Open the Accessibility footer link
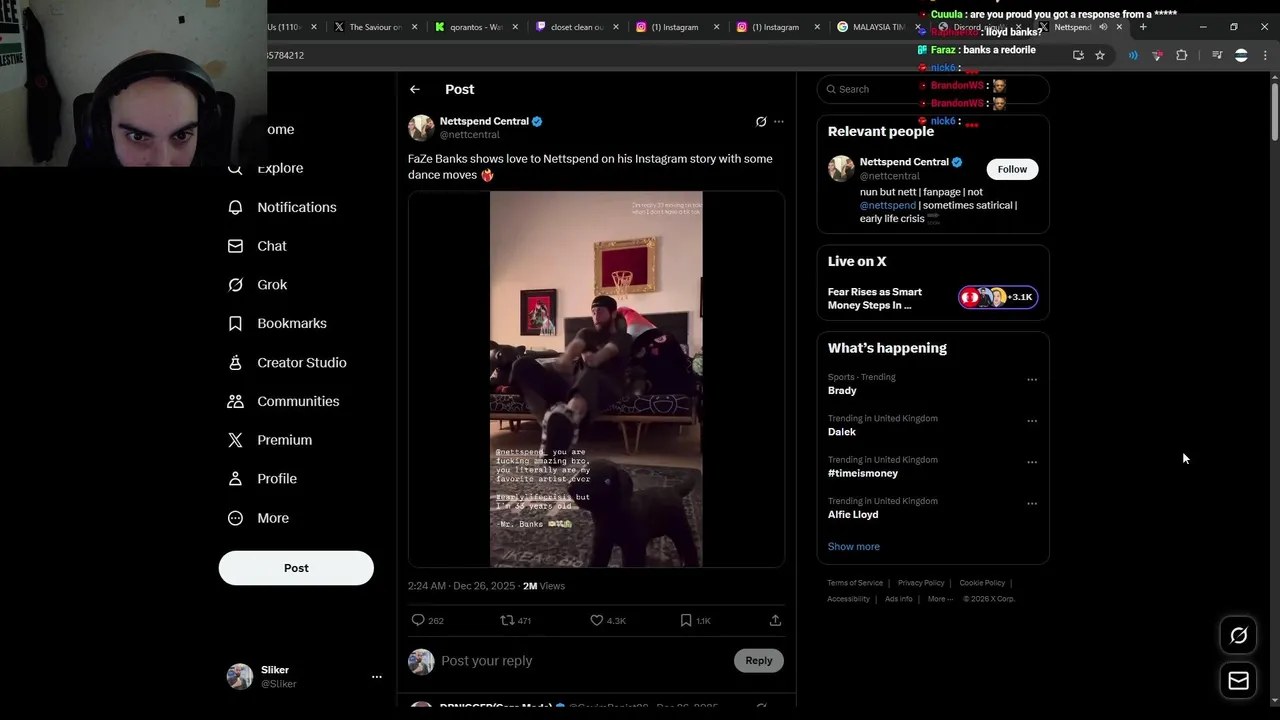 (849, 599)
